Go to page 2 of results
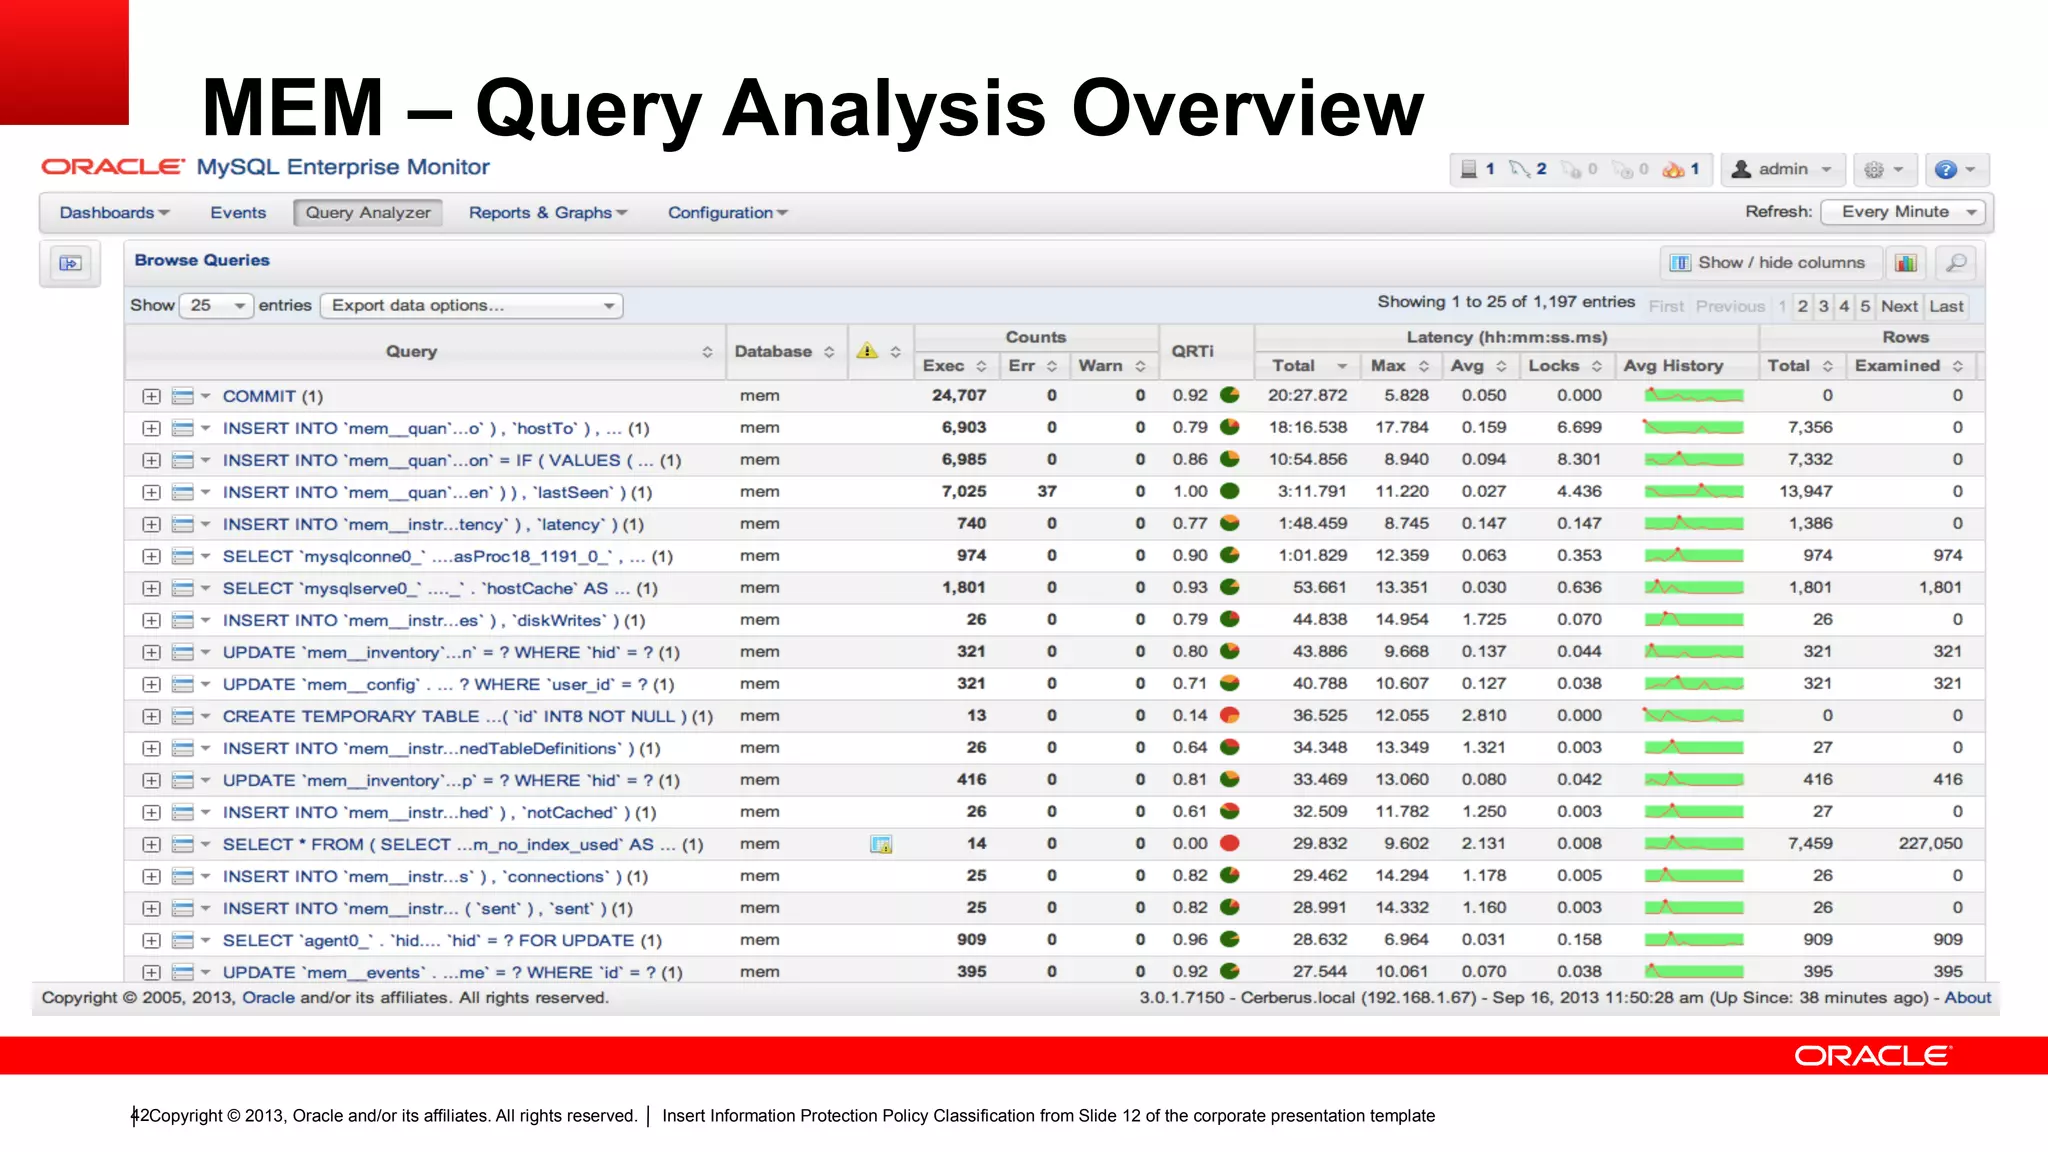Image resolution: width=2048 pixels, height=1152 pixels. 1802,307
